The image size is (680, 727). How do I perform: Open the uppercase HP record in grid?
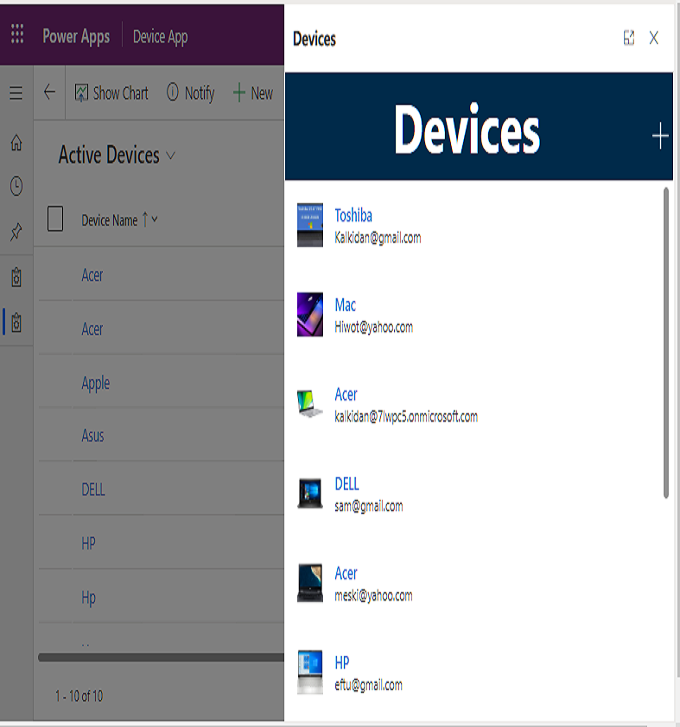pyautogui.click(x=89, y=543)
